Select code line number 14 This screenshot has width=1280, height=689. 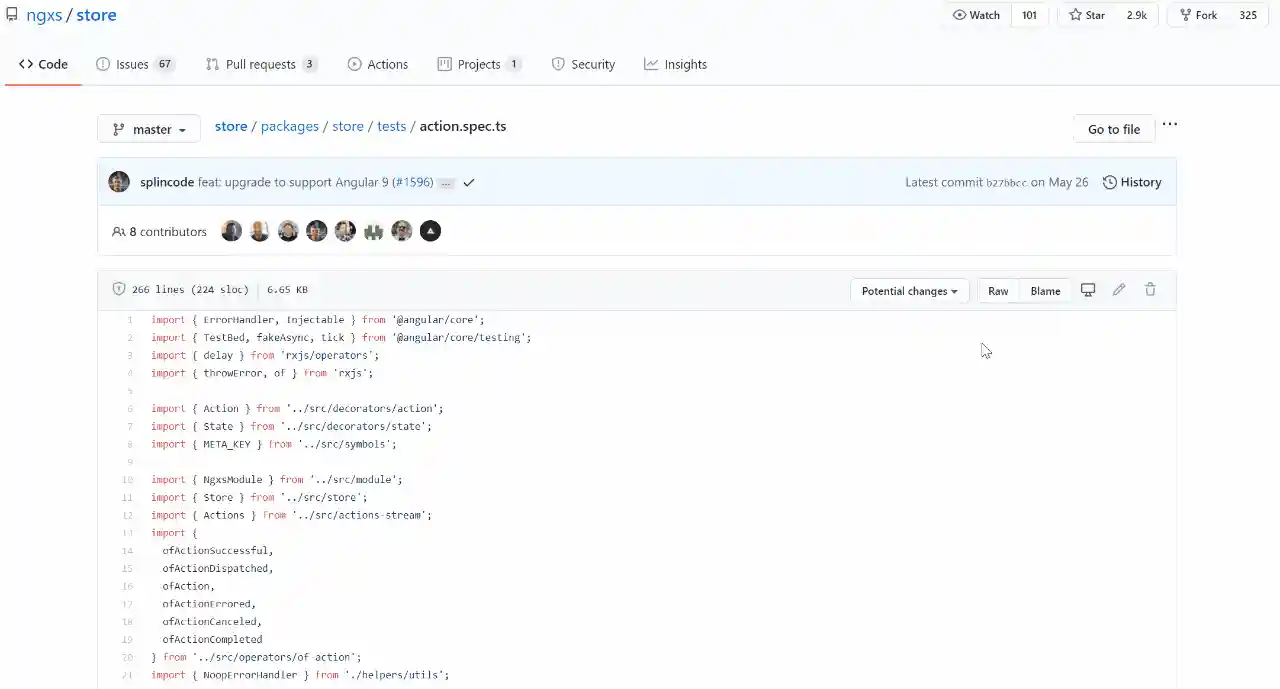[127, 551]
